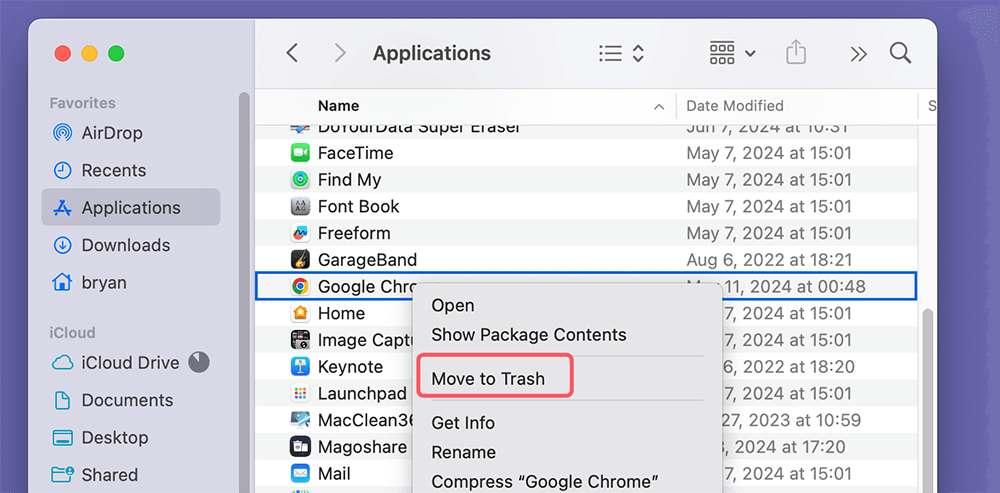The image size is (1000, 493).
Task: Select the MacClean360 app icon
Action: [300, 420]
